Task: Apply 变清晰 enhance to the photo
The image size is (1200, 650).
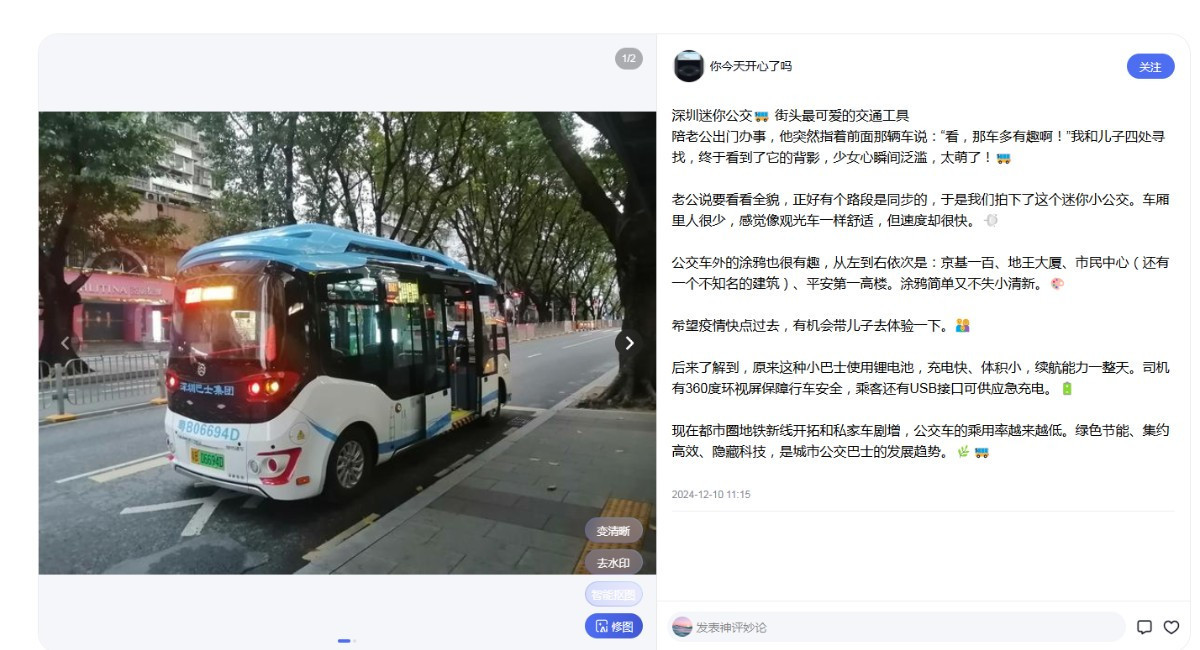Action: coord(613,531)
